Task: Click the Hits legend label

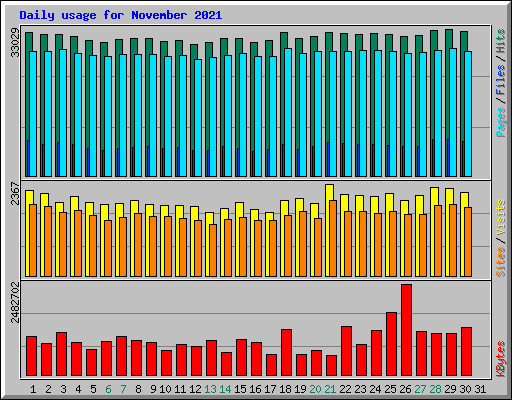Action: 501,41
